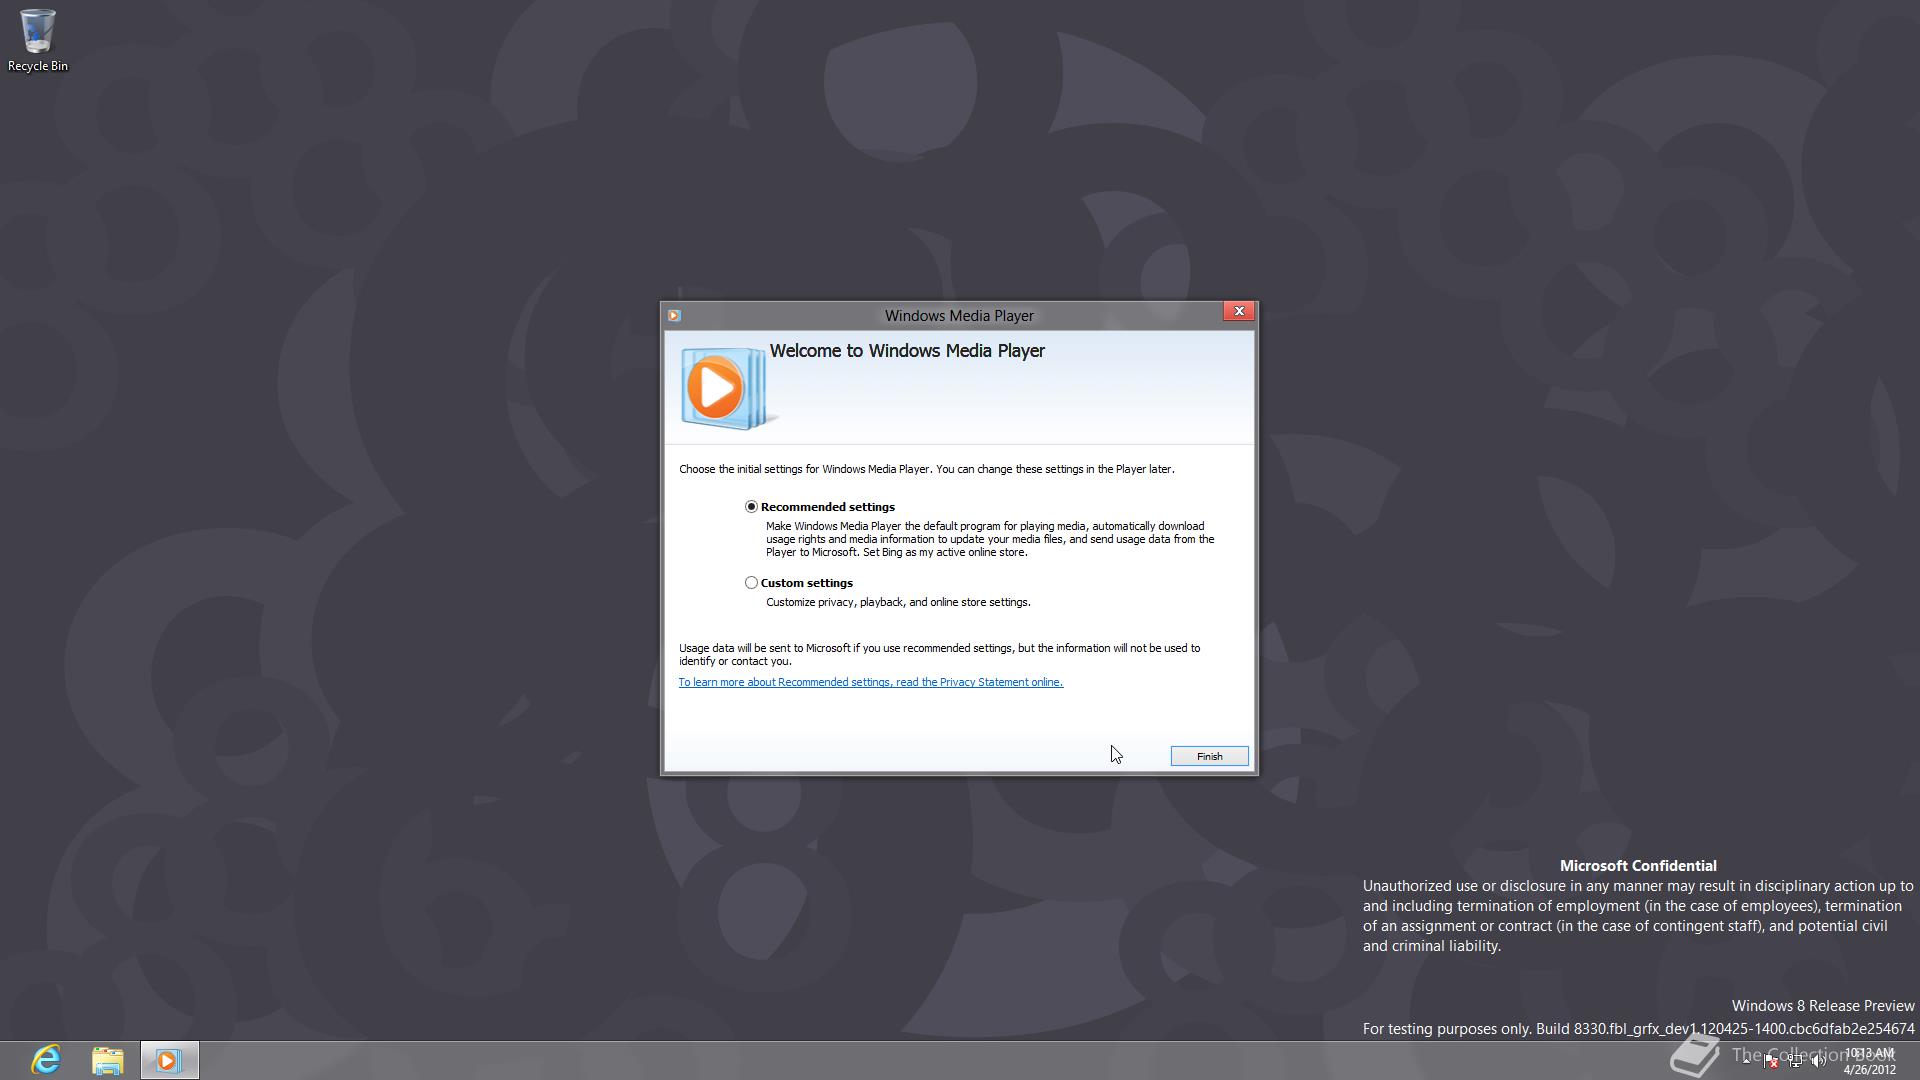The height and width of the screenshot is (1080, 1920).
Task: Select Windows Media Player taskbar button
Action: (169, 1060)
